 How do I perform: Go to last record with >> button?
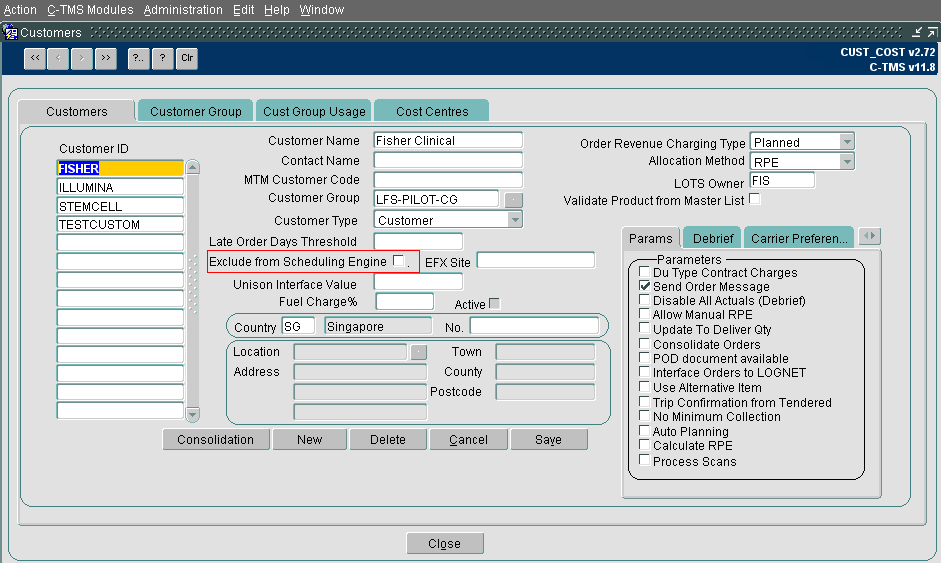click(x=106, y=58)
